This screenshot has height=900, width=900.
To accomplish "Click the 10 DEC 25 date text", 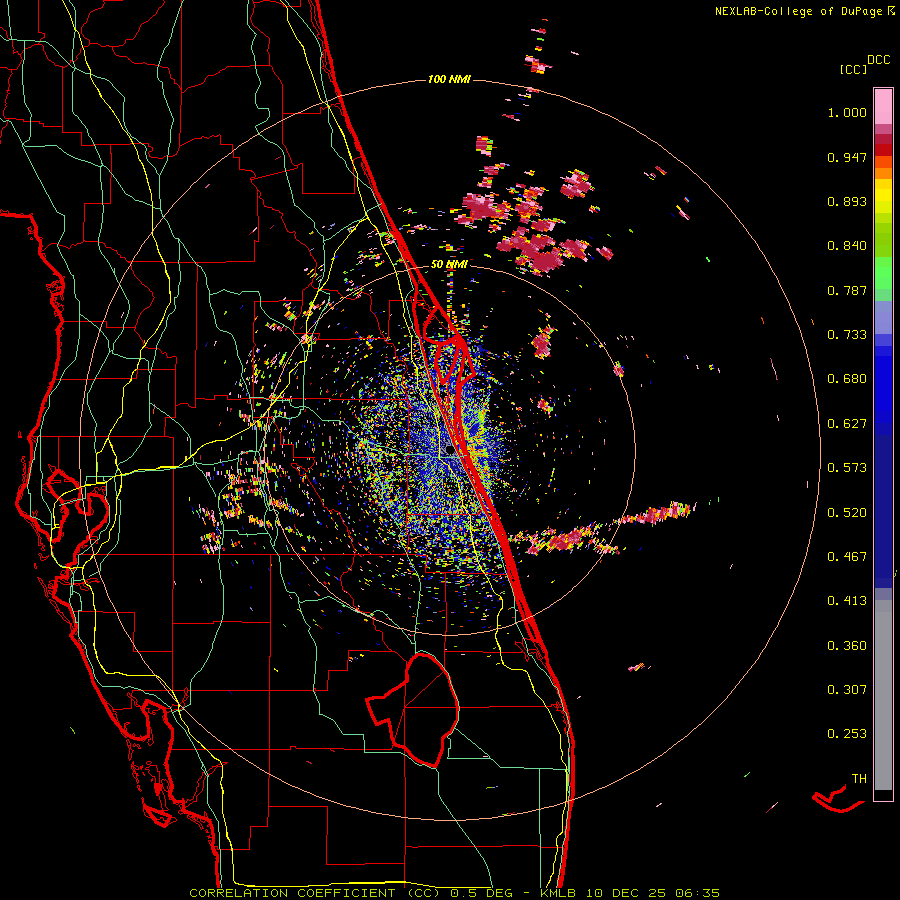I will [627, 893].
